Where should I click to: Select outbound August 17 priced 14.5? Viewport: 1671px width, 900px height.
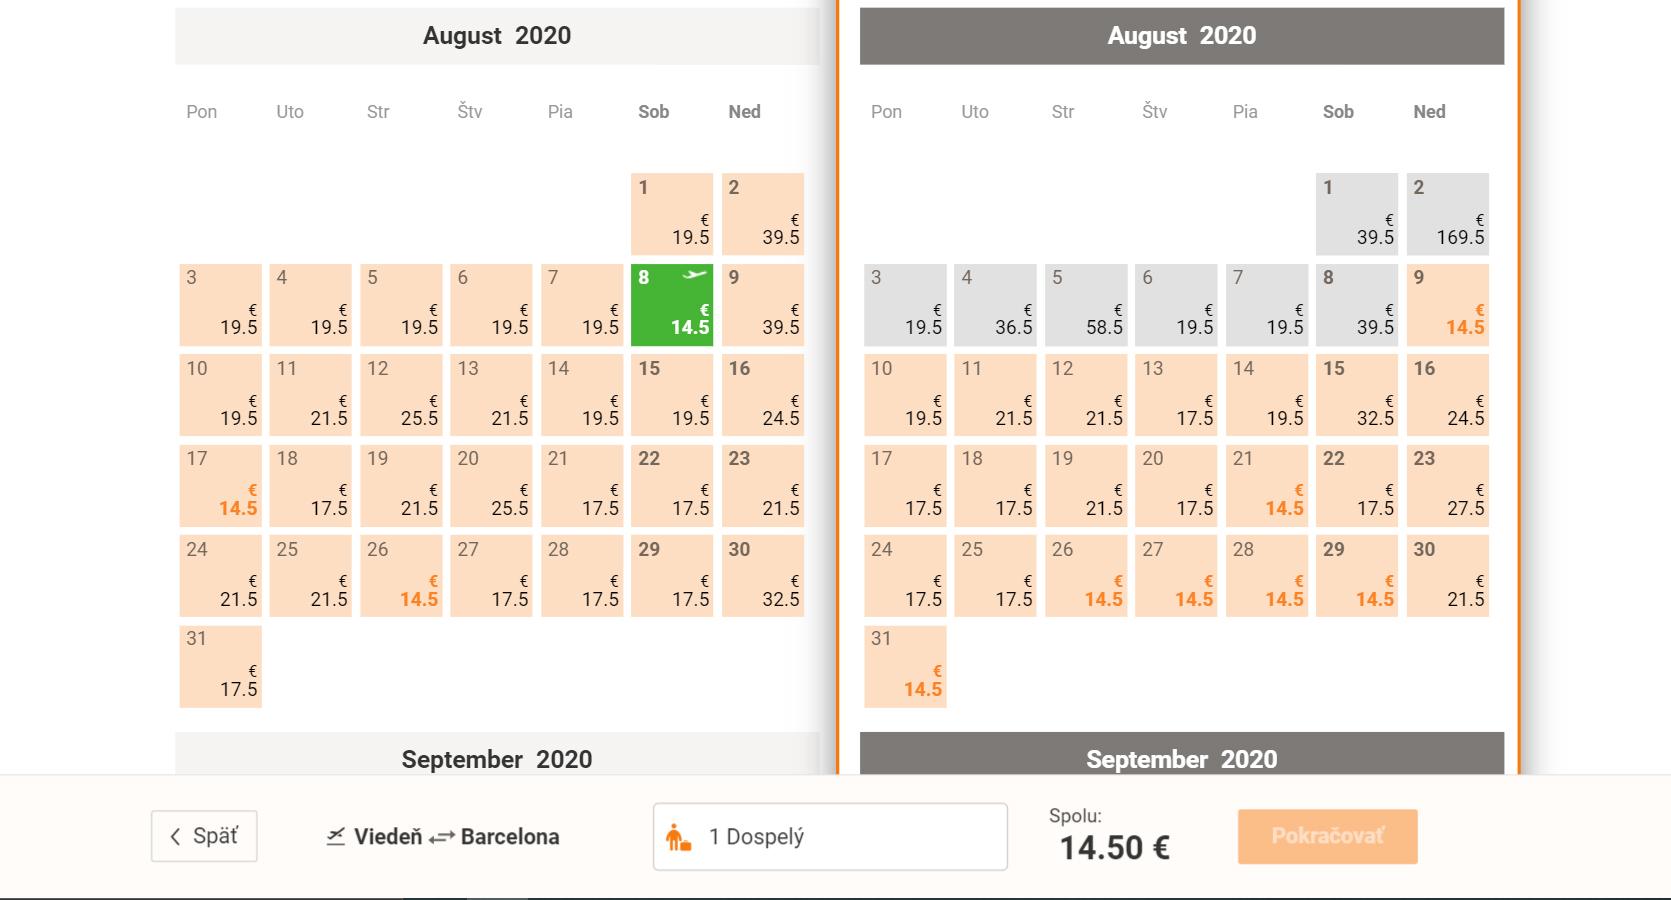tap(220, 485)
